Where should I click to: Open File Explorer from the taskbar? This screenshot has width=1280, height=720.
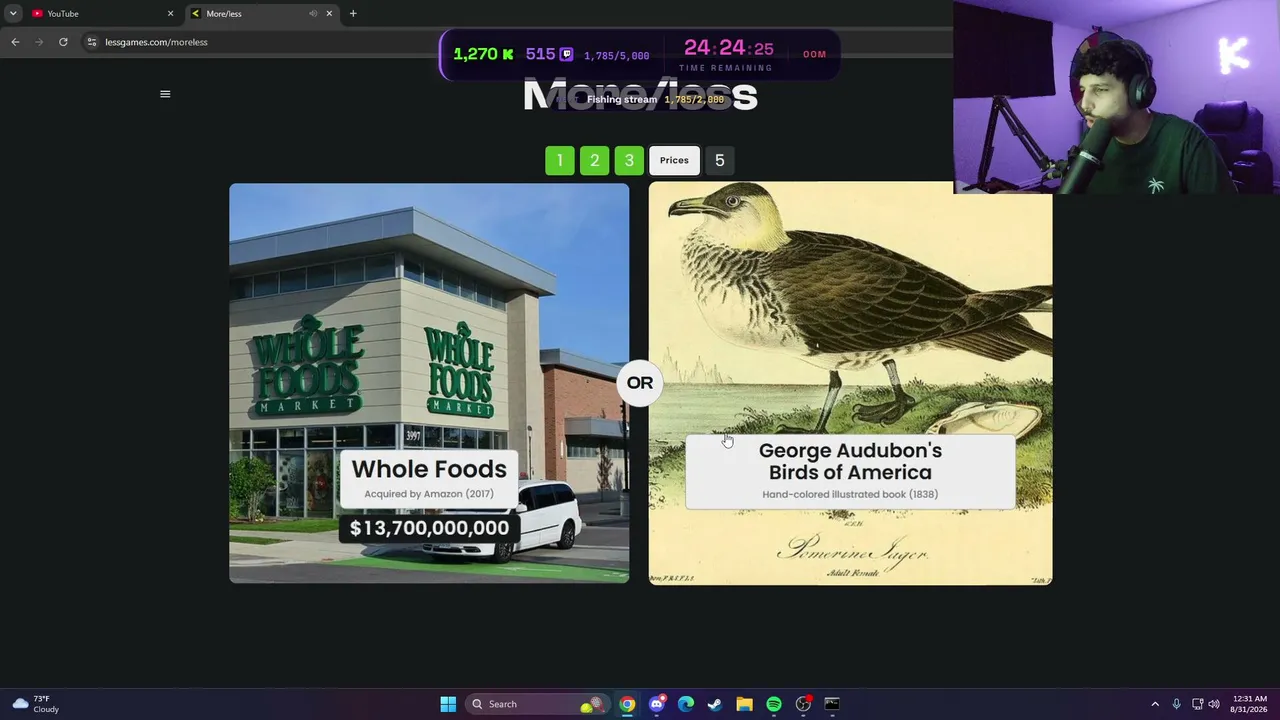coord(744,704)
